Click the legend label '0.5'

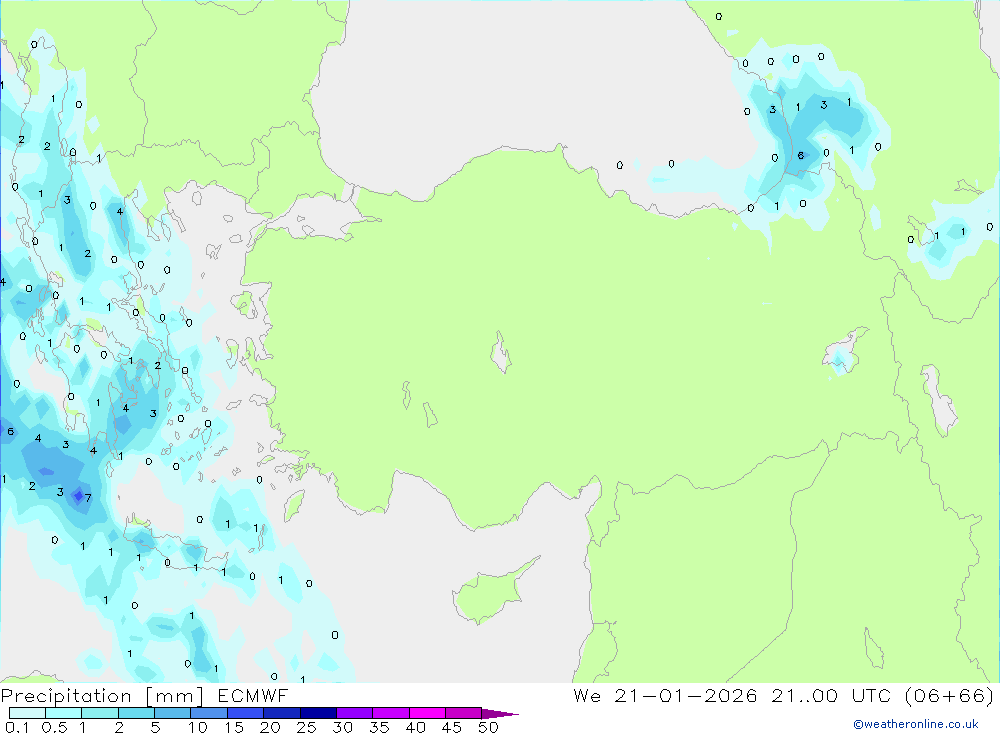pos(54,727)
